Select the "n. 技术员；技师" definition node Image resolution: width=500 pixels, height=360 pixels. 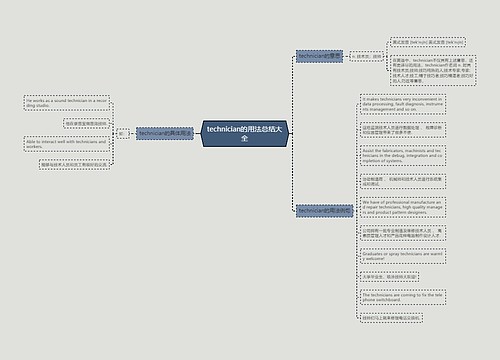pyautogui.click(x=366, y=56)
